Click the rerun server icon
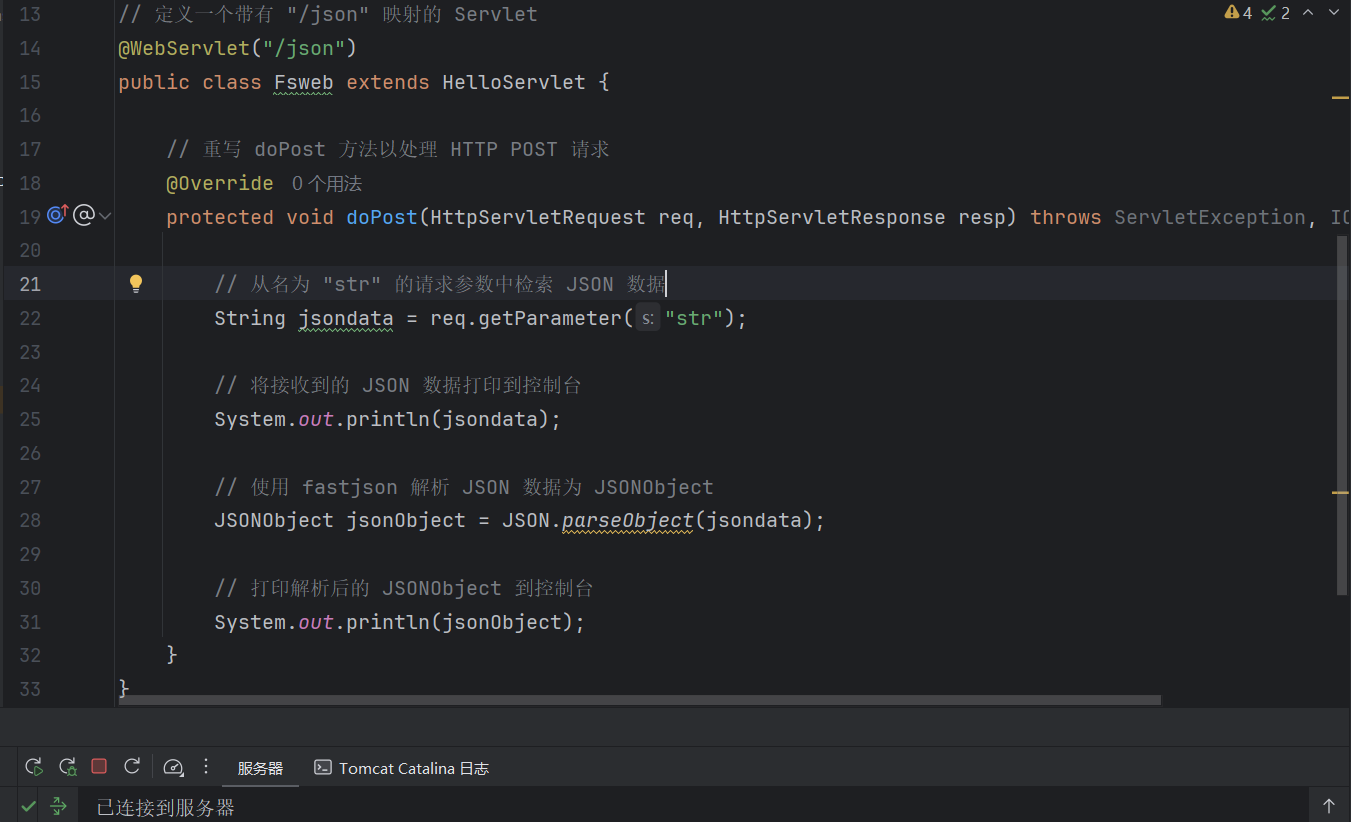The width and height of the screenshot is (1351, 822). 34,767
